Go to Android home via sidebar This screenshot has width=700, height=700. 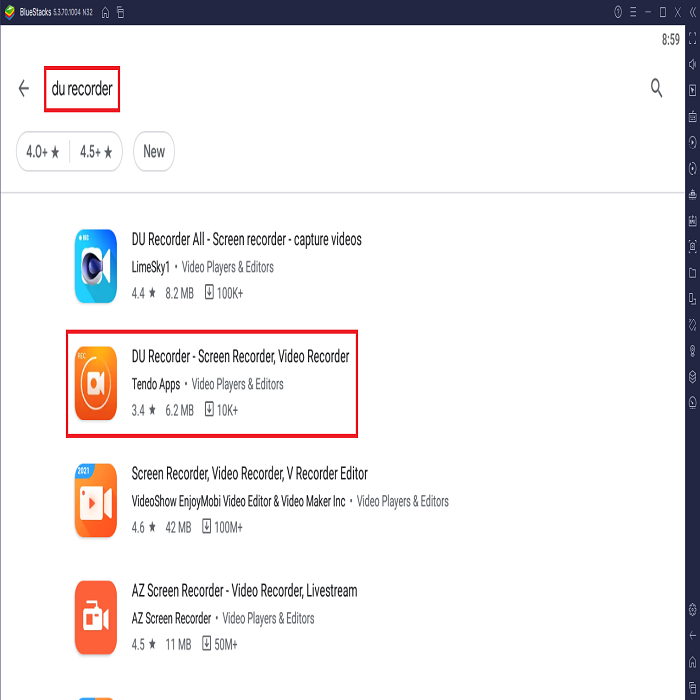click(692, 661)
